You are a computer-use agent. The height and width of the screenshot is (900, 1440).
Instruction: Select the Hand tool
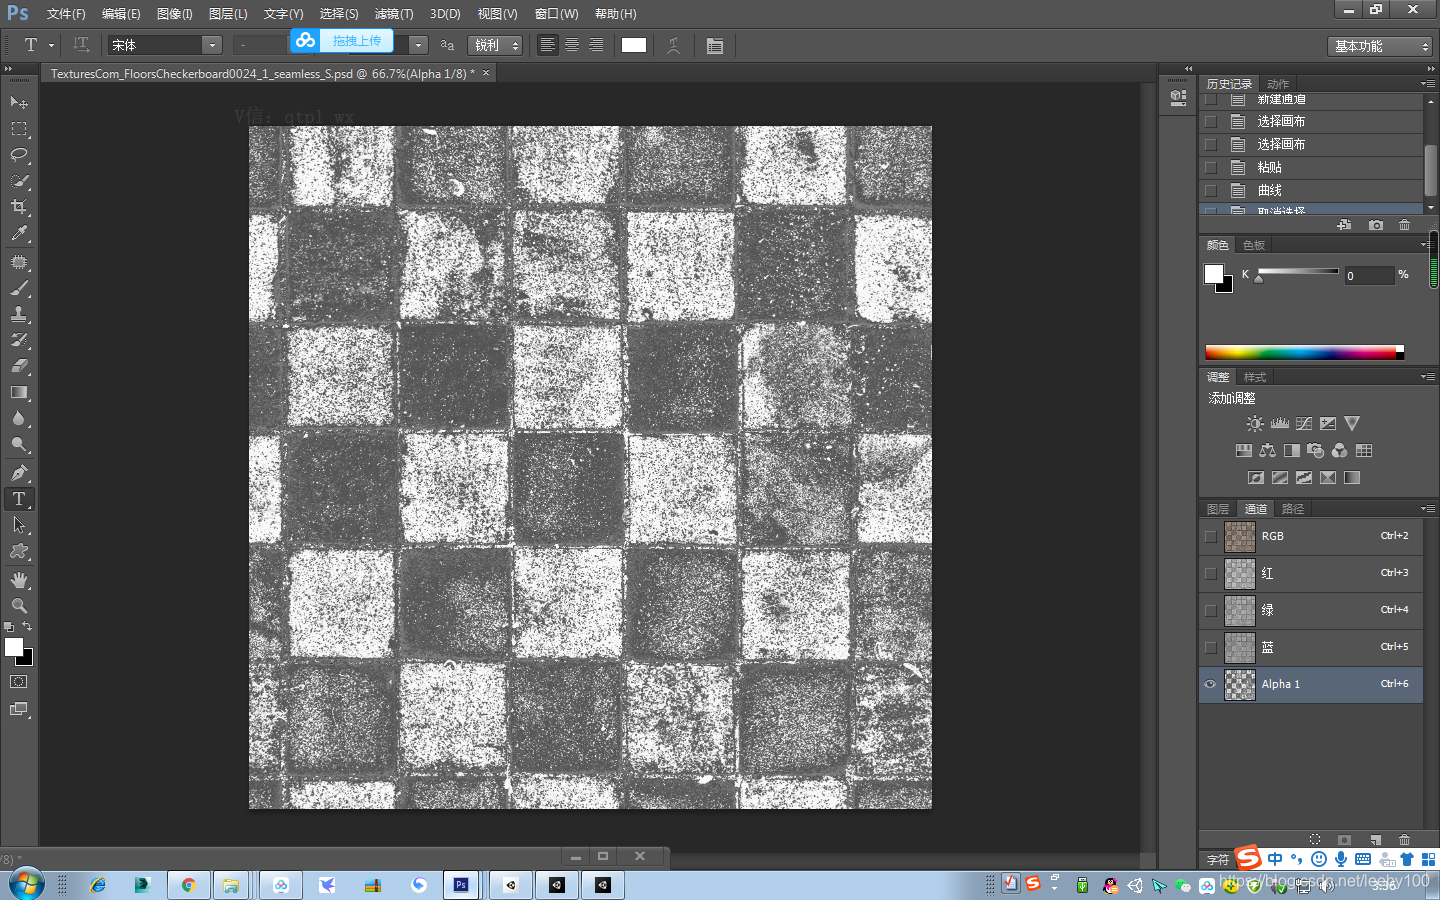tap(19, 580)
